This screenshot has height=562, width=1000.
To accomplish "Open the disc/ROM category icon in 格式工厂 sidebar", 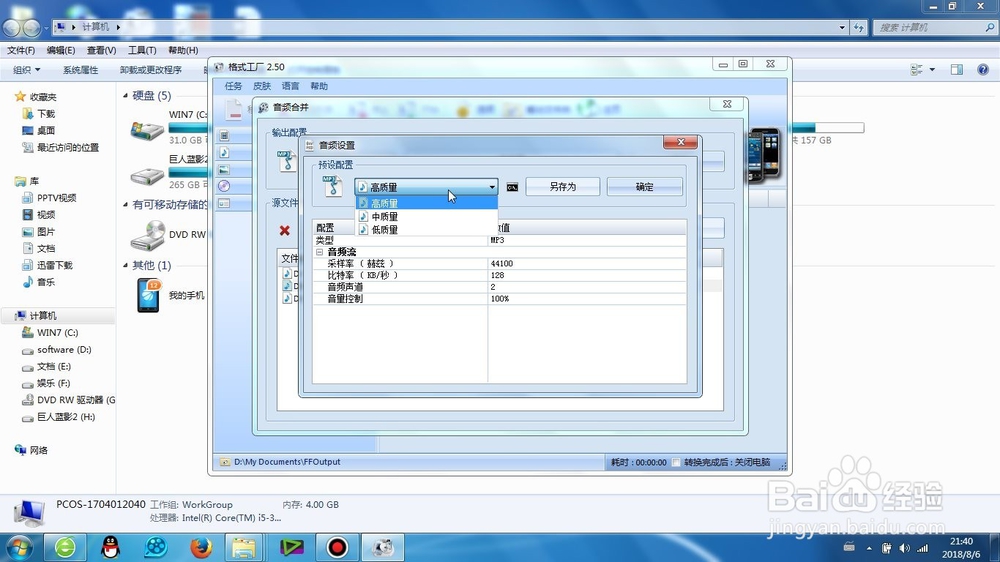I will [x=224, y=186].
